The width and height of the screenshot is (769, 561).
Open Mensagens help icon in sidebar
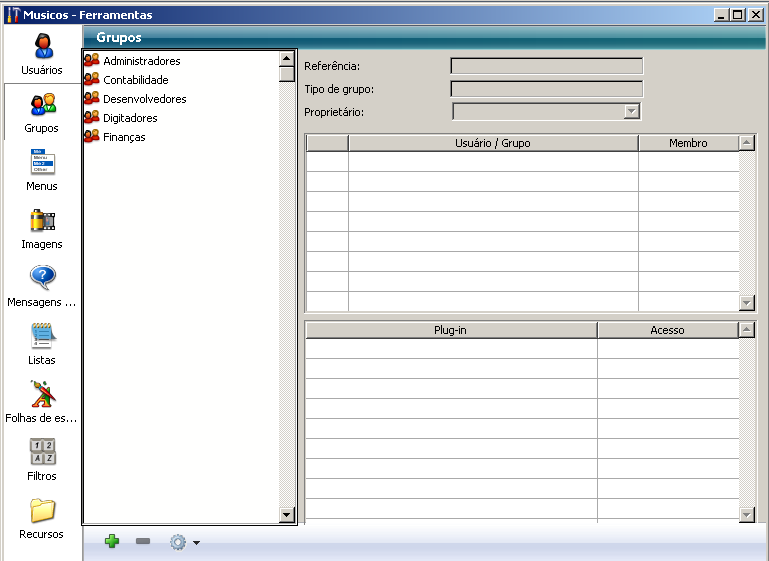tap(42, 279)
